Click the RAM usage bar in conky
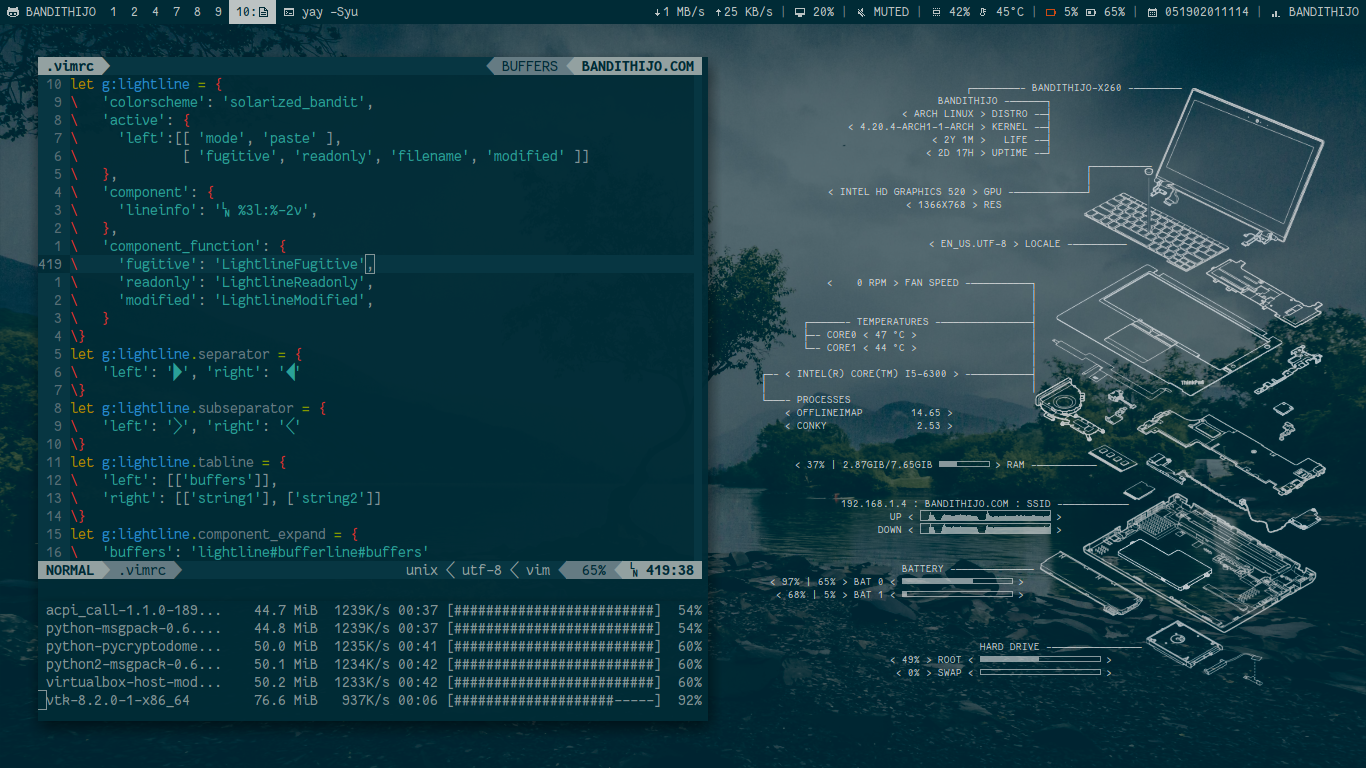The width and height of the screenshot is (1366, 768). [x=964, y=465]
